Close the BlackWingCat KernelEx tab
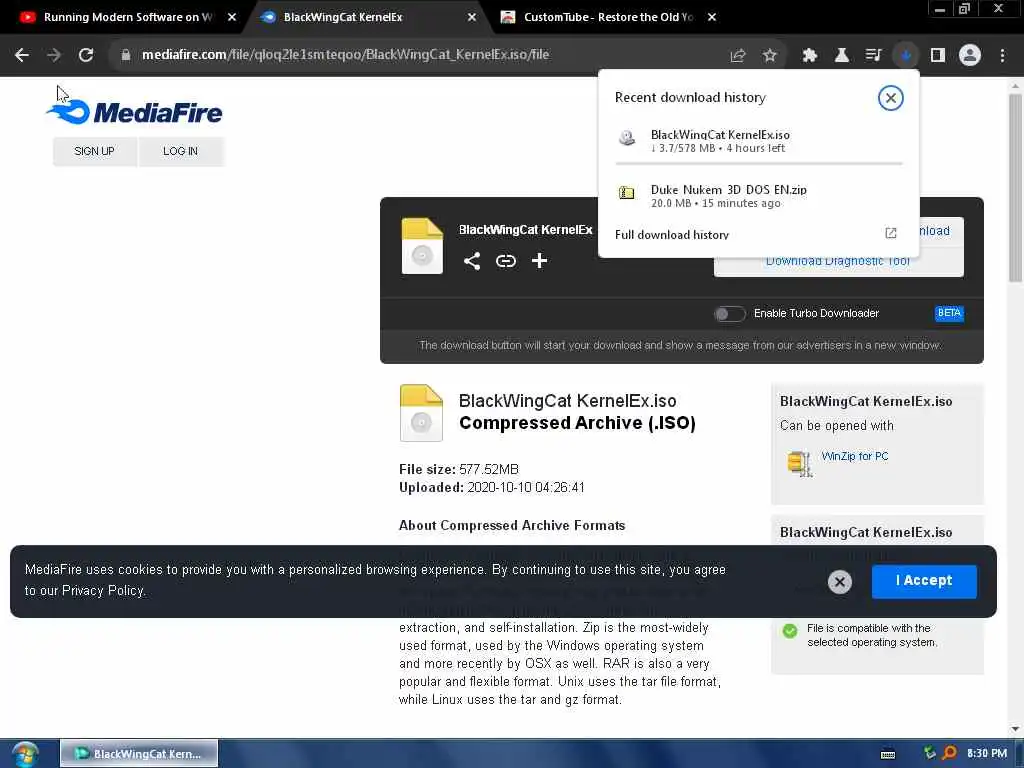The height and width of the screenshot is (768, 1024). tap(472, 18)
